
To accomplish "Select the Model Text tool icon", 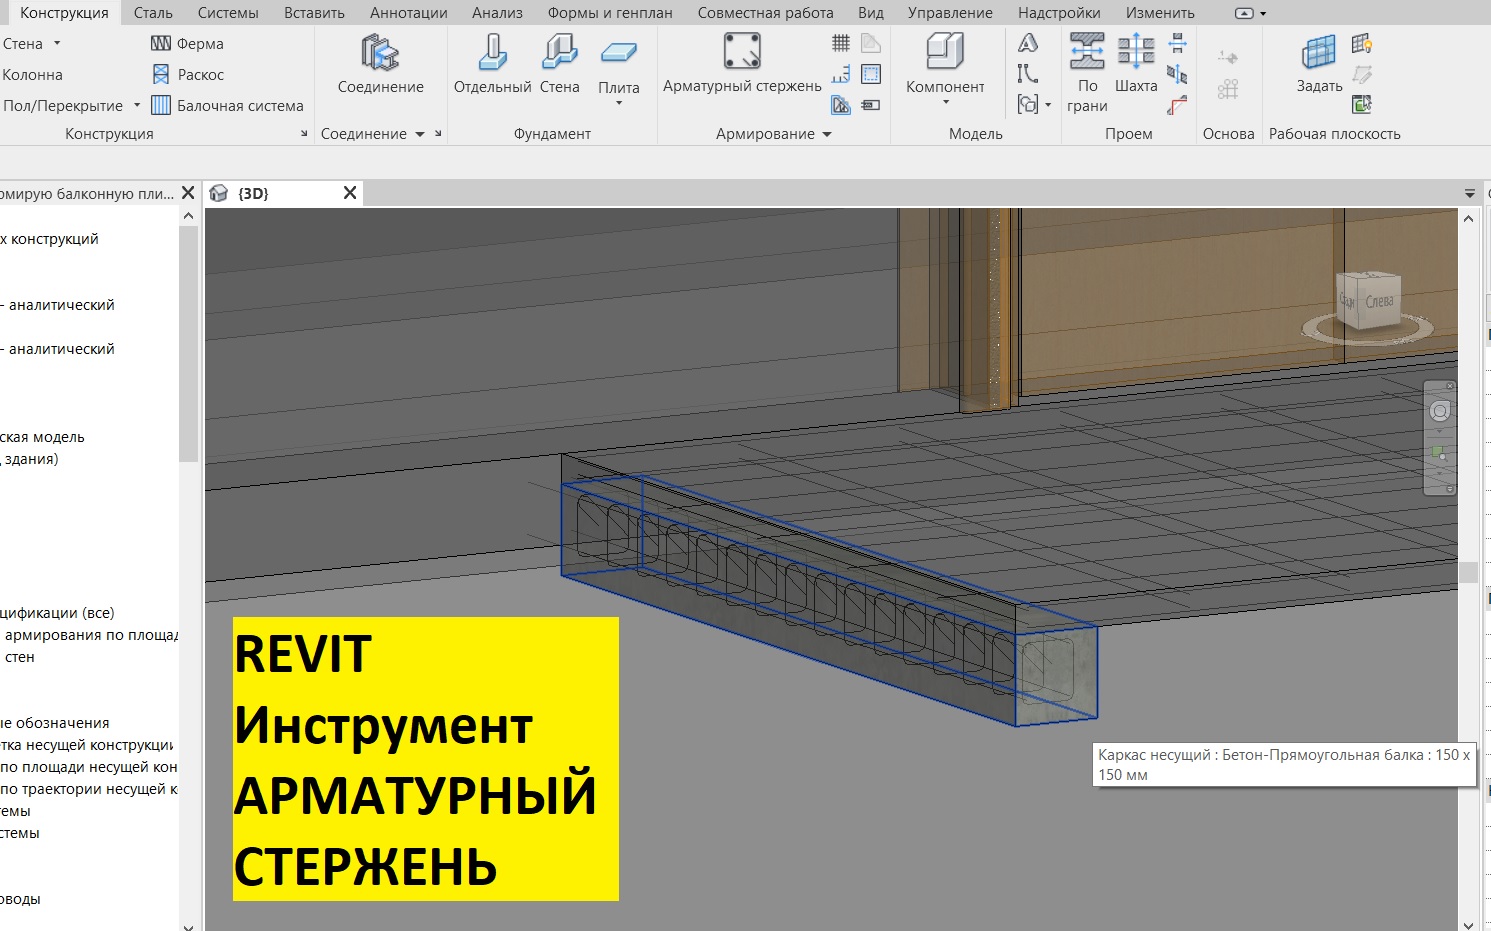I will 1028,43.
